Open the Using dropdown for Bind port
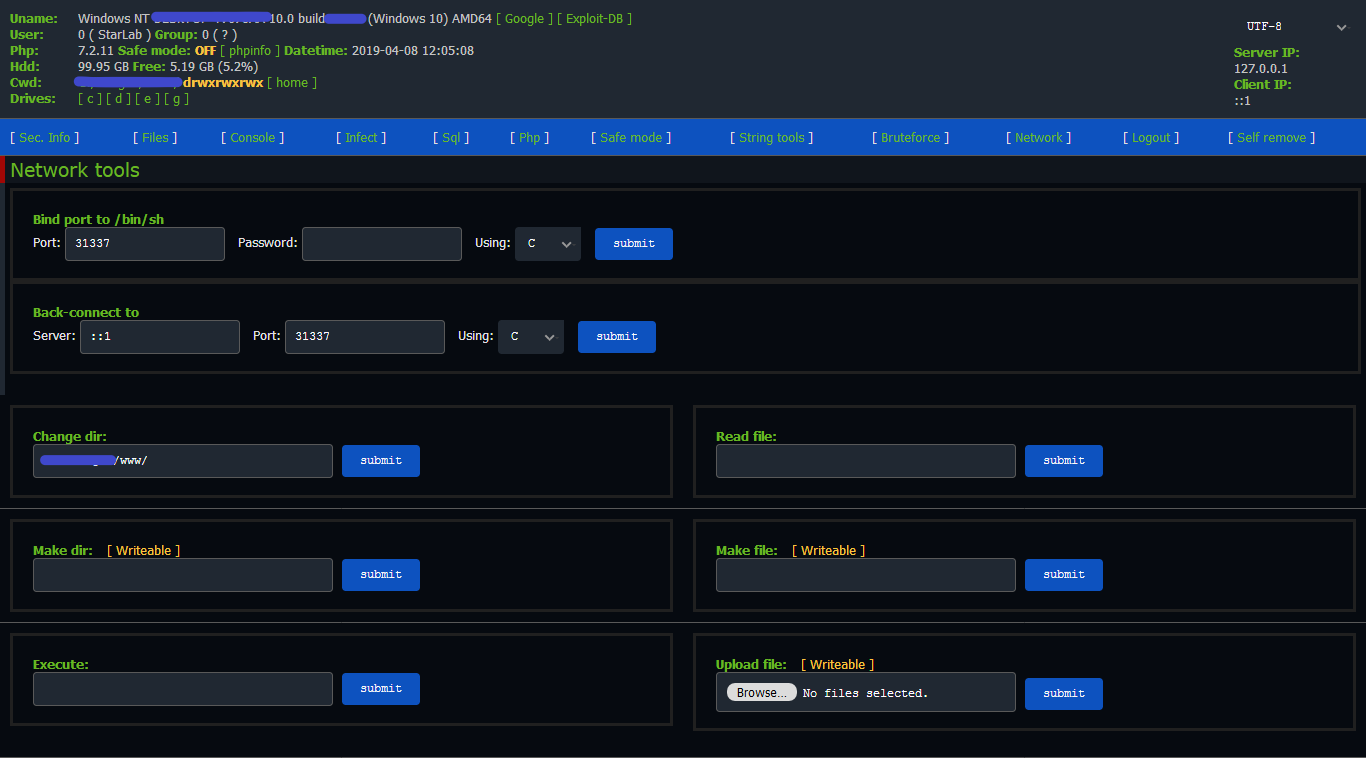 pyautogui.click(x=547, y=244)
